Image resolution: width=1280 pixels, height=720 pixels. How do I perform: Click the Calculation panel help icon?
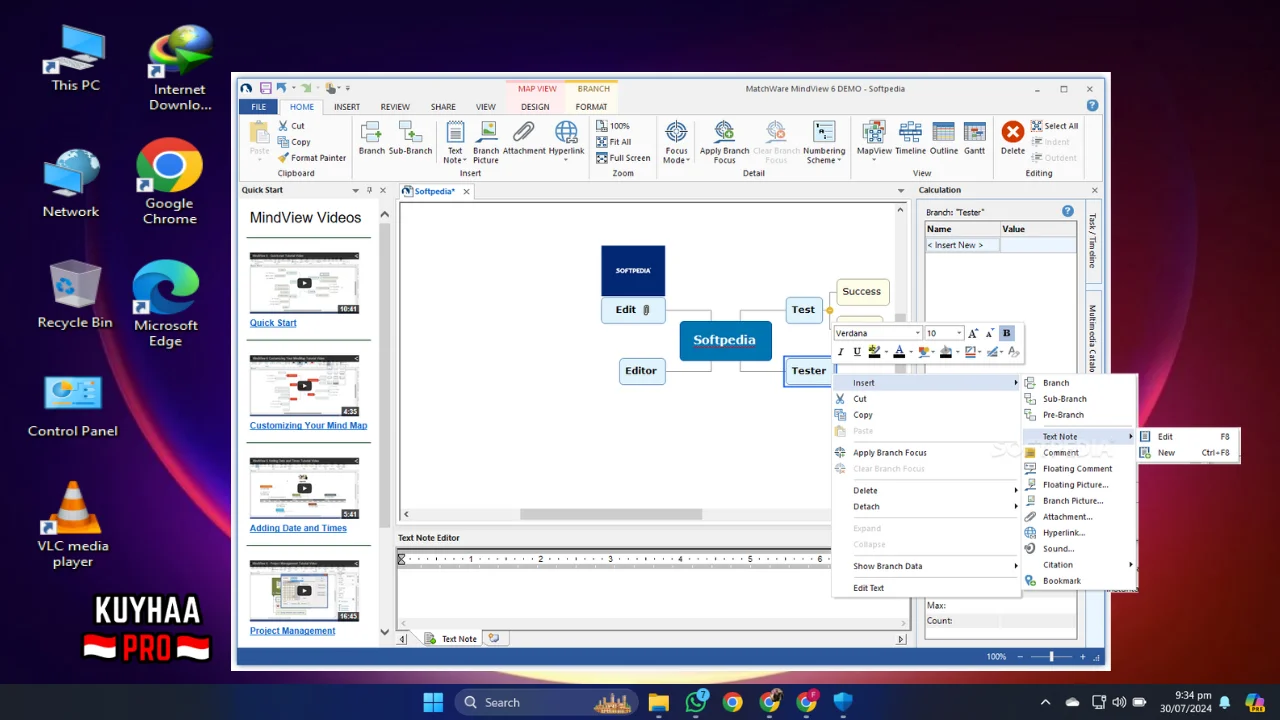pos(1067,211)
